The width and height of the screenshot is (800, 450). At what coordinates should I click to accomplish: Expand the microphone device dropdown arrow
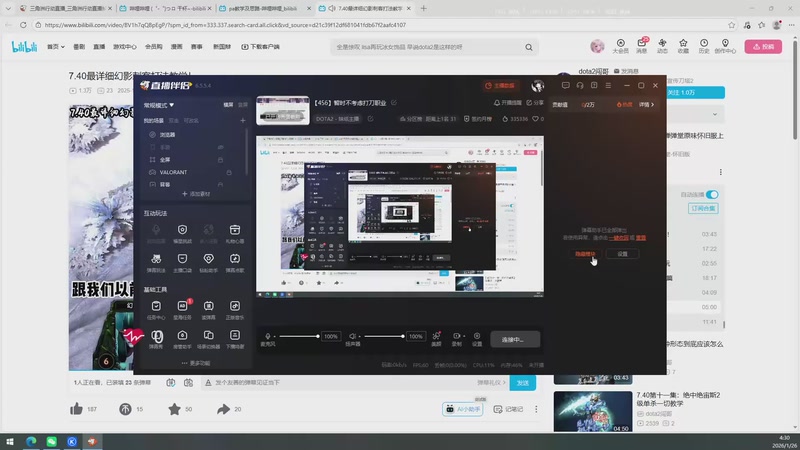[274, 337]
